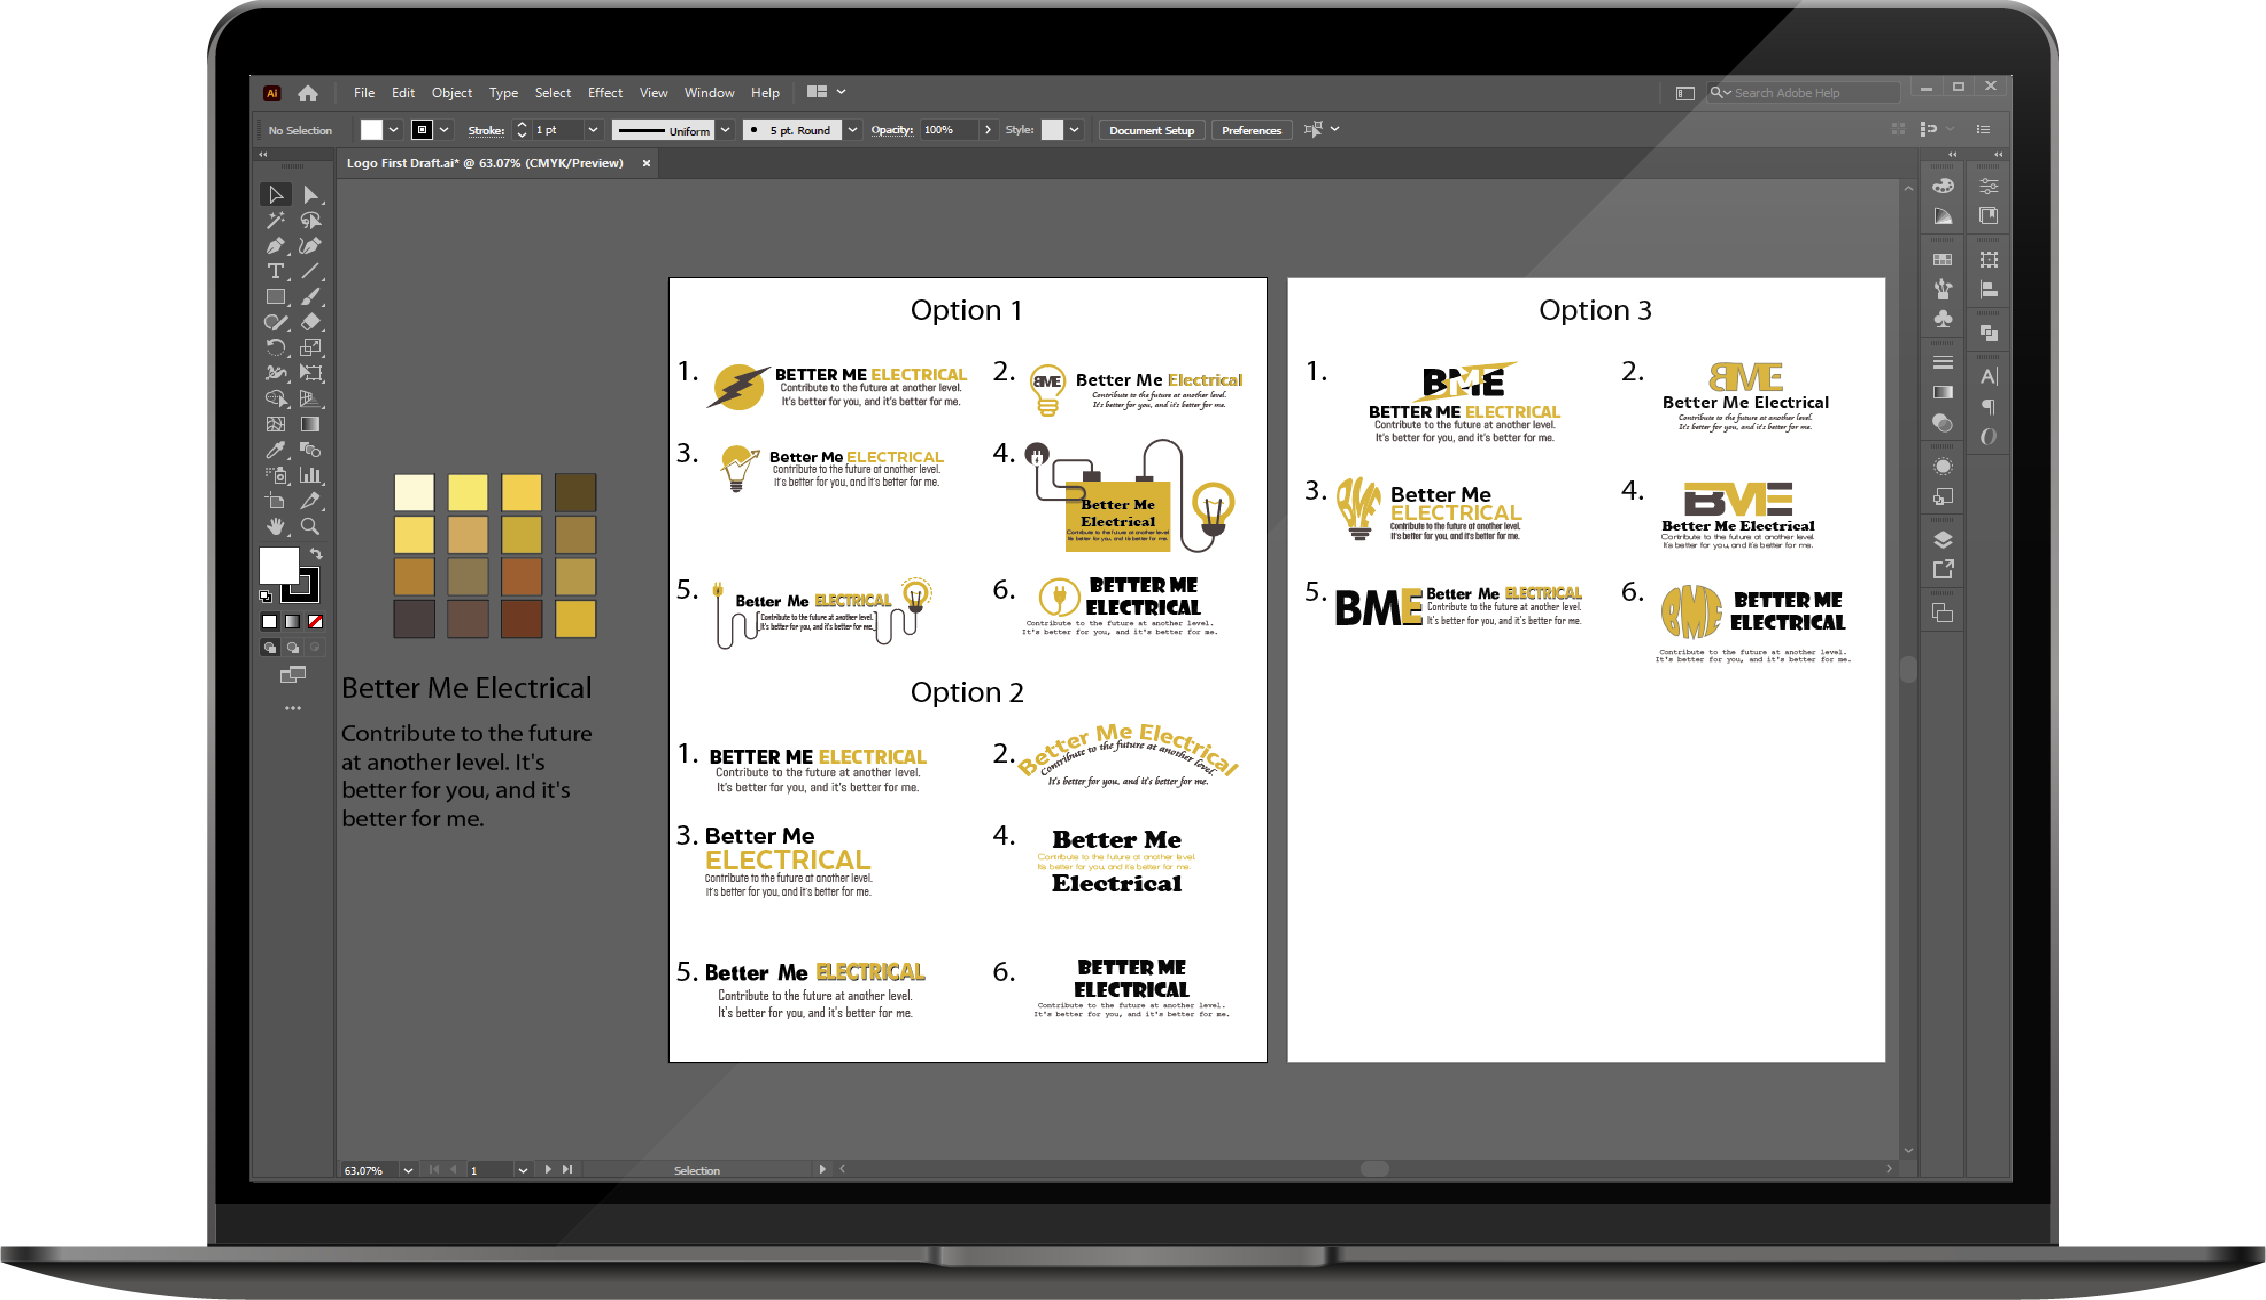Select the Hand tool
The height and width of the screenshot is (1300, 2266).
coord(275,526)
